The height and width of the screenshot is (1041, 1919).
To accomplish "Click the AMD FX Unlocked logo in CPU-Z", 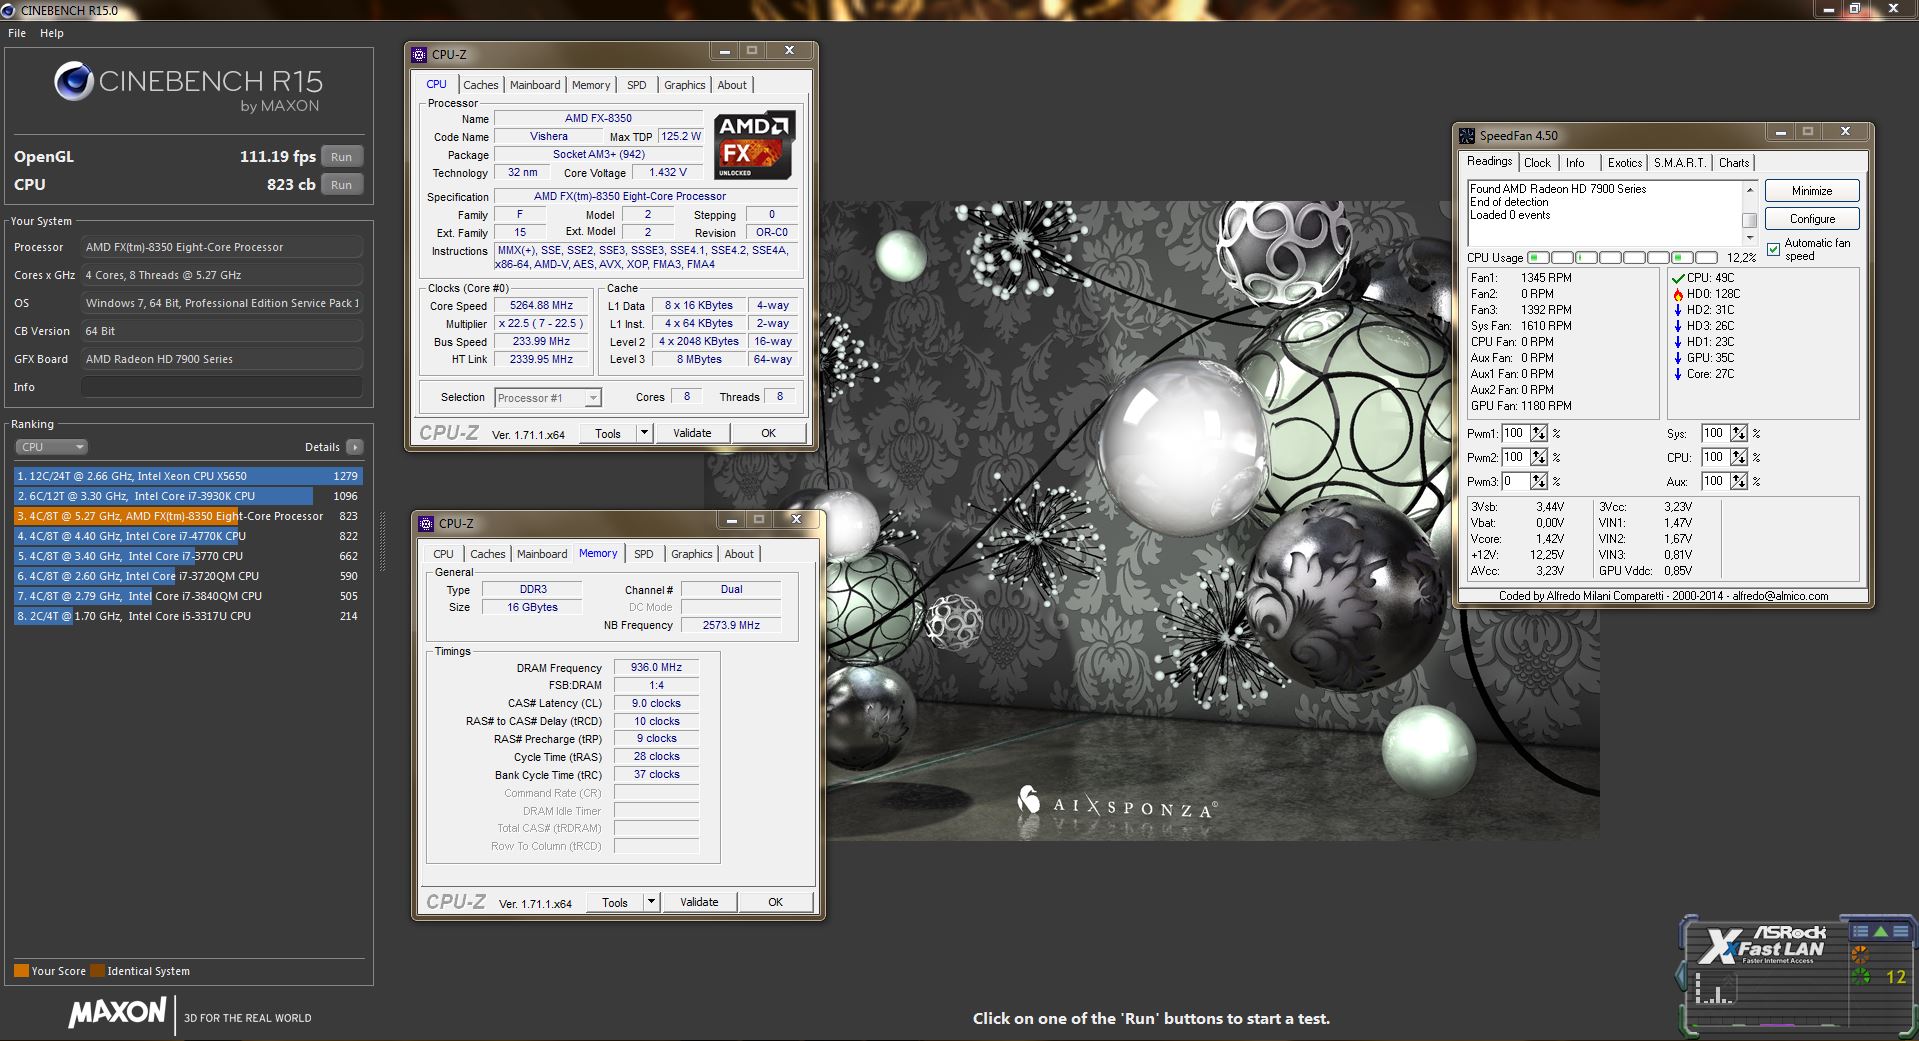I will pos(755,145).
